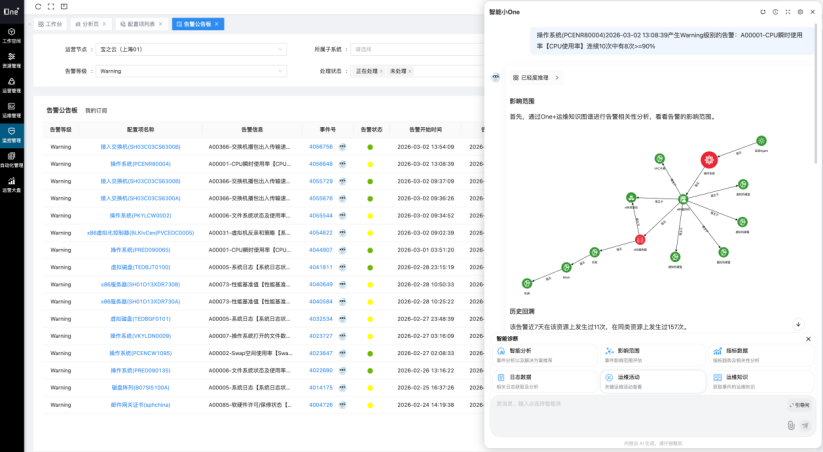Choose the 指标数据 diagnosis card
The width and height of the screenshot is (823, 452).
(761, 355)
